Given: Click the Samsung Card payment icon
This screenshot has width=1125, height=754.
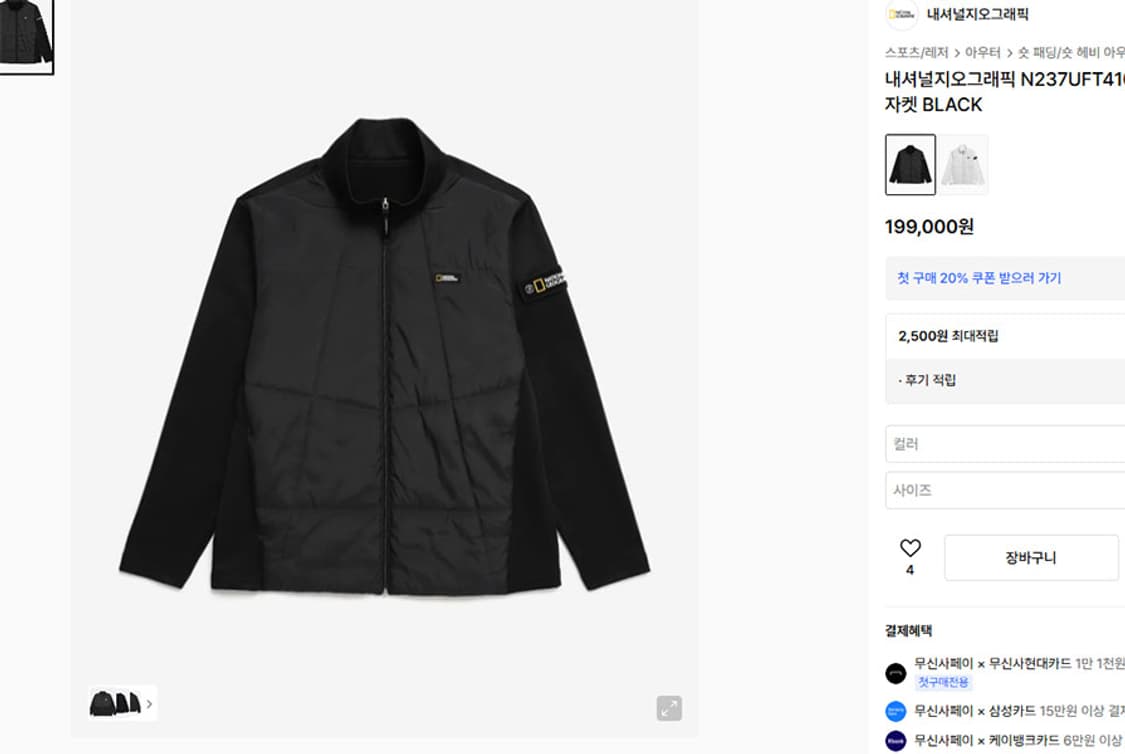Looking at the screenshot, I should pyautogui.click(x=895, y=711).
